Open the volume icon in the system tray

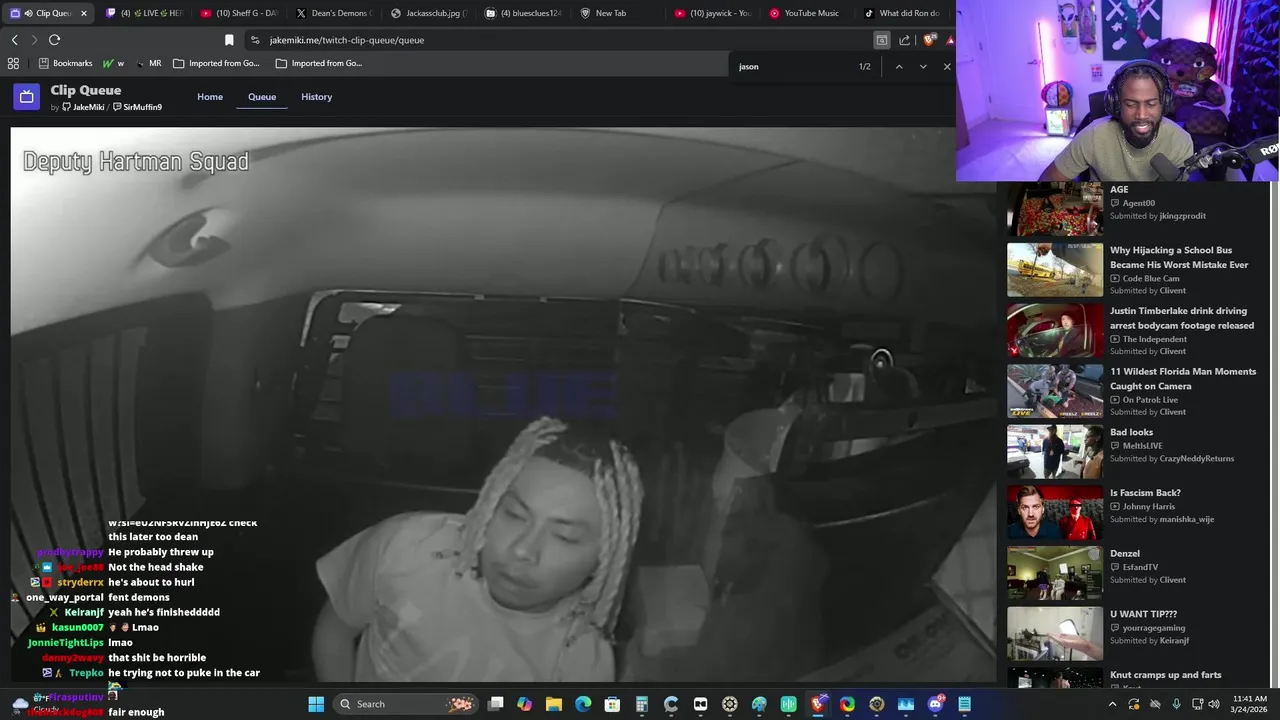pyautogui.click(x=1214, y=704)
